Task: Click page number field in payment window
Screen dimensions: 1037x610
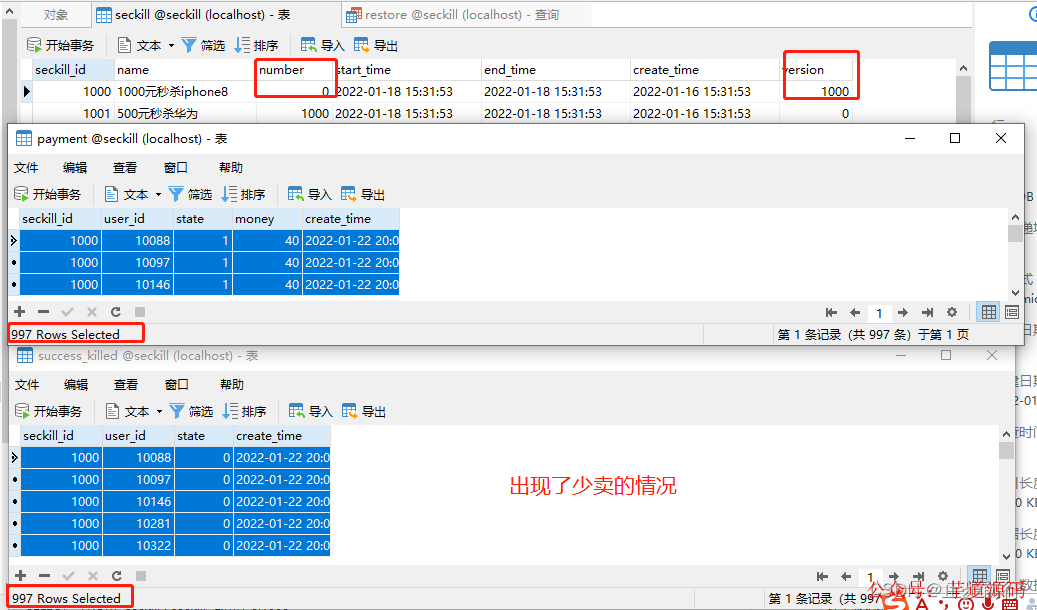Action: pos(879,312)
